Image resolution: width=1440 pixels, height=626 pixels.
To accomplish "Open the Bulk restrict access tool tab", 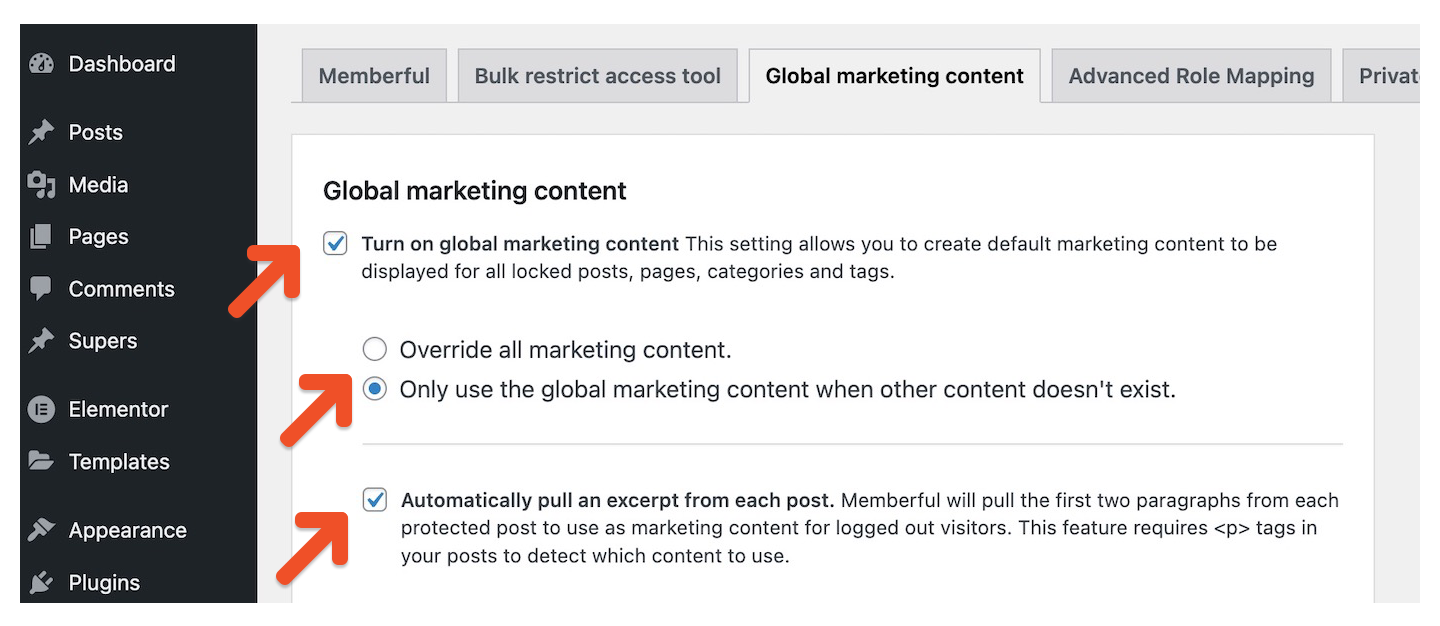I will 598,76.
